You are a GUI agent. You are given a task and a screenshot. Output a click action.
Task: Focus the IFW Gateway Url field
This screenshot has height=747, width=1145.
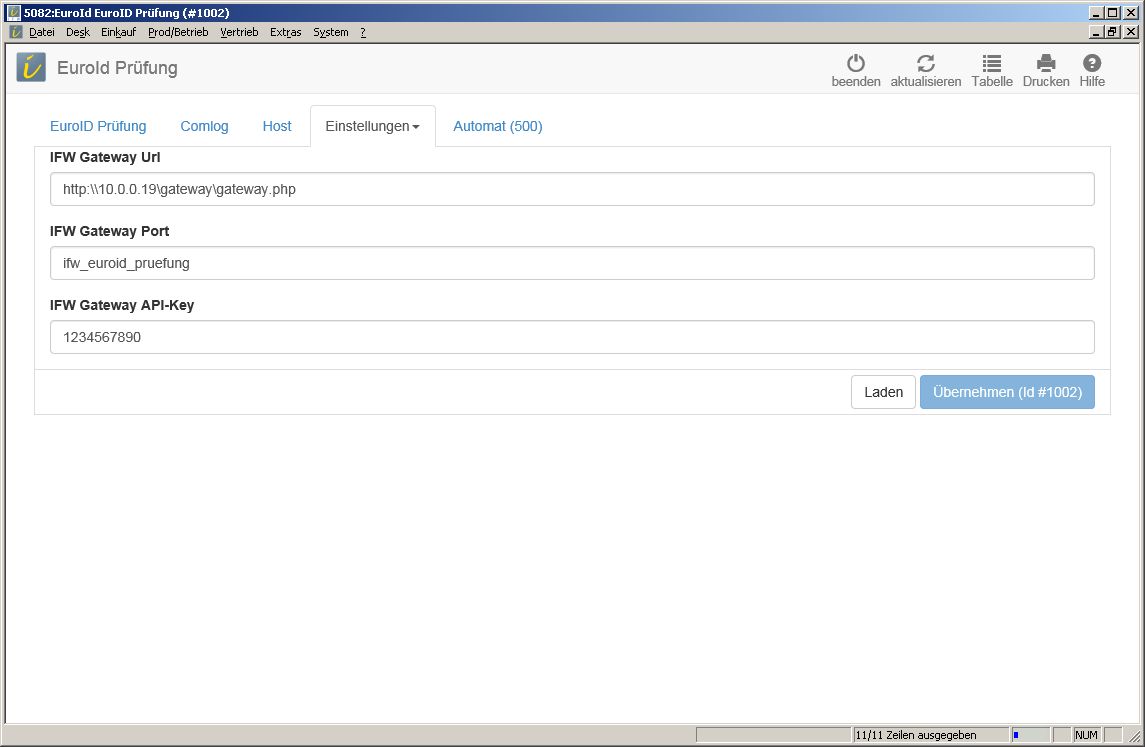click(x=572, y=189)
